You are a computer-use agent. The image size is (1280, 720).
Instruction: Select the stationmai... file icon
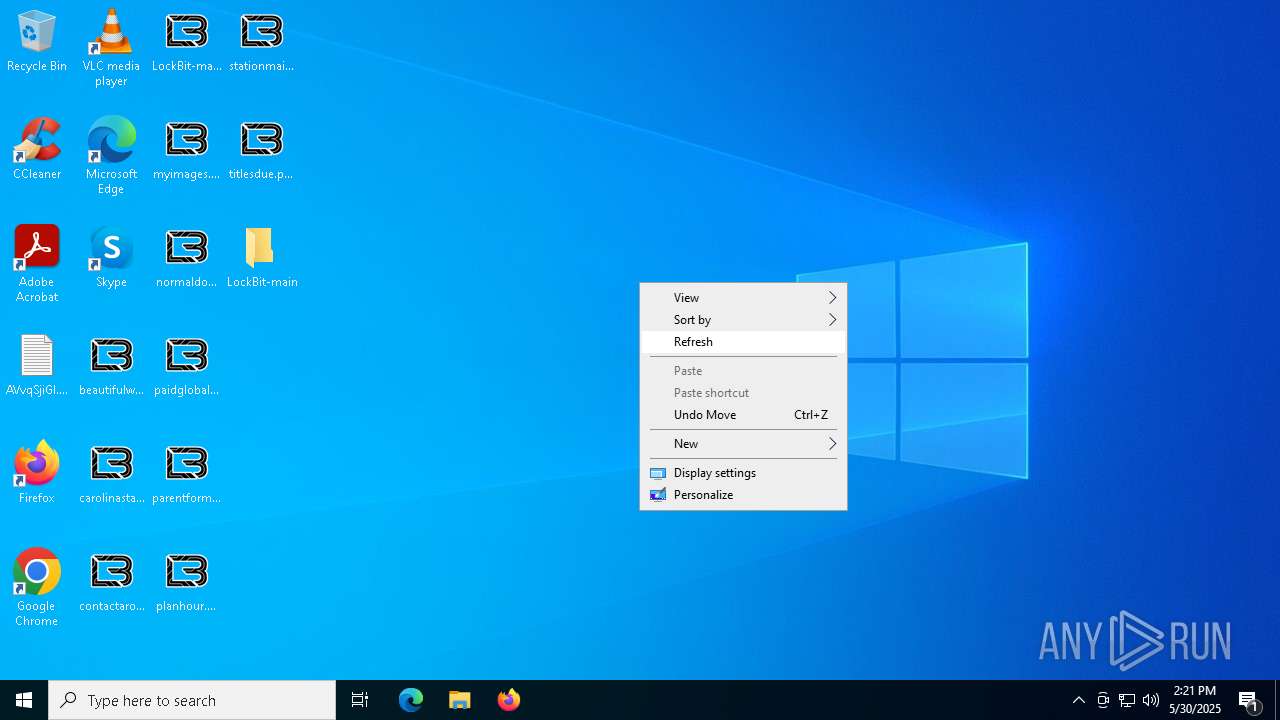261,42
